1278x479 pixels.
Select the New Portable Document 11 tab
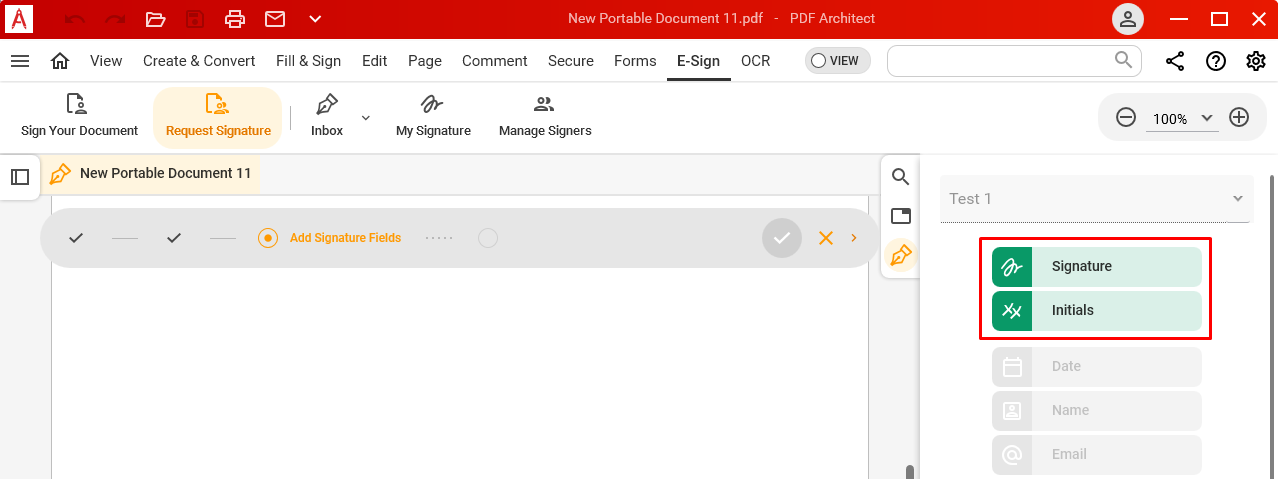click(151, 173)
